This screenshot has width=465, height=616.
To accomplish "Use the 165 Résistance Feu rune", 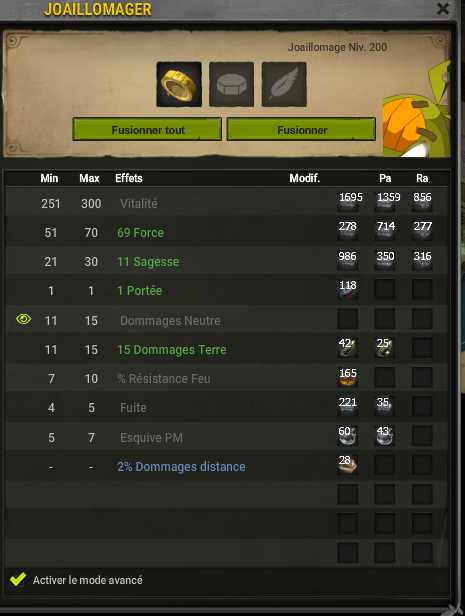I will [x=348, y=377].
